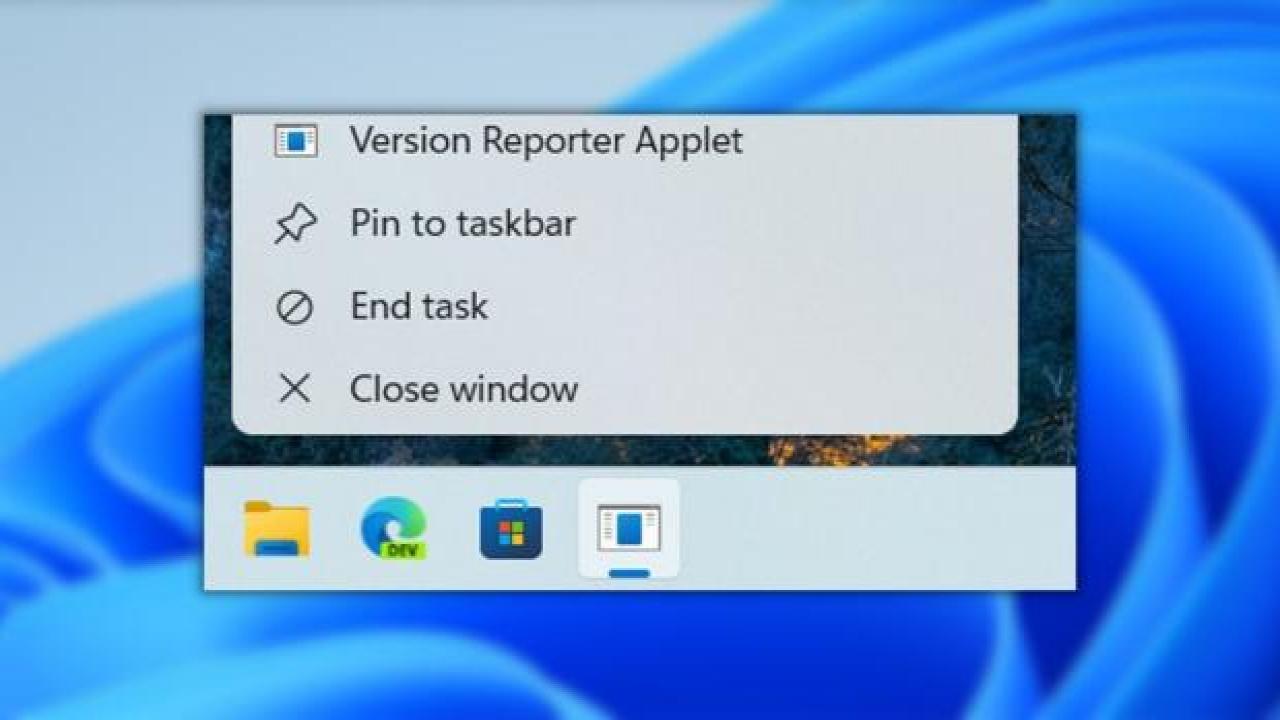The width and height of the screenshot is (1280, 720).
Task: Select the "End task" text option
Action: 419,306
